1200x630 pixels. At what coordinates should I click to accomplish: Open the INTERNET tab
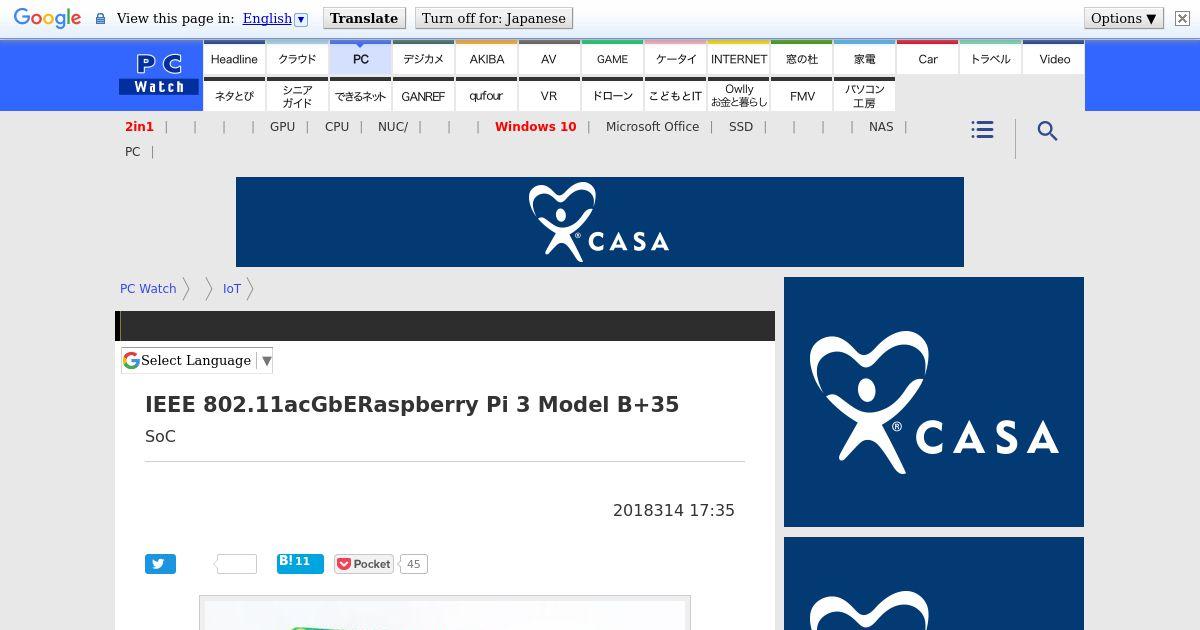click(x=739, y=59)
